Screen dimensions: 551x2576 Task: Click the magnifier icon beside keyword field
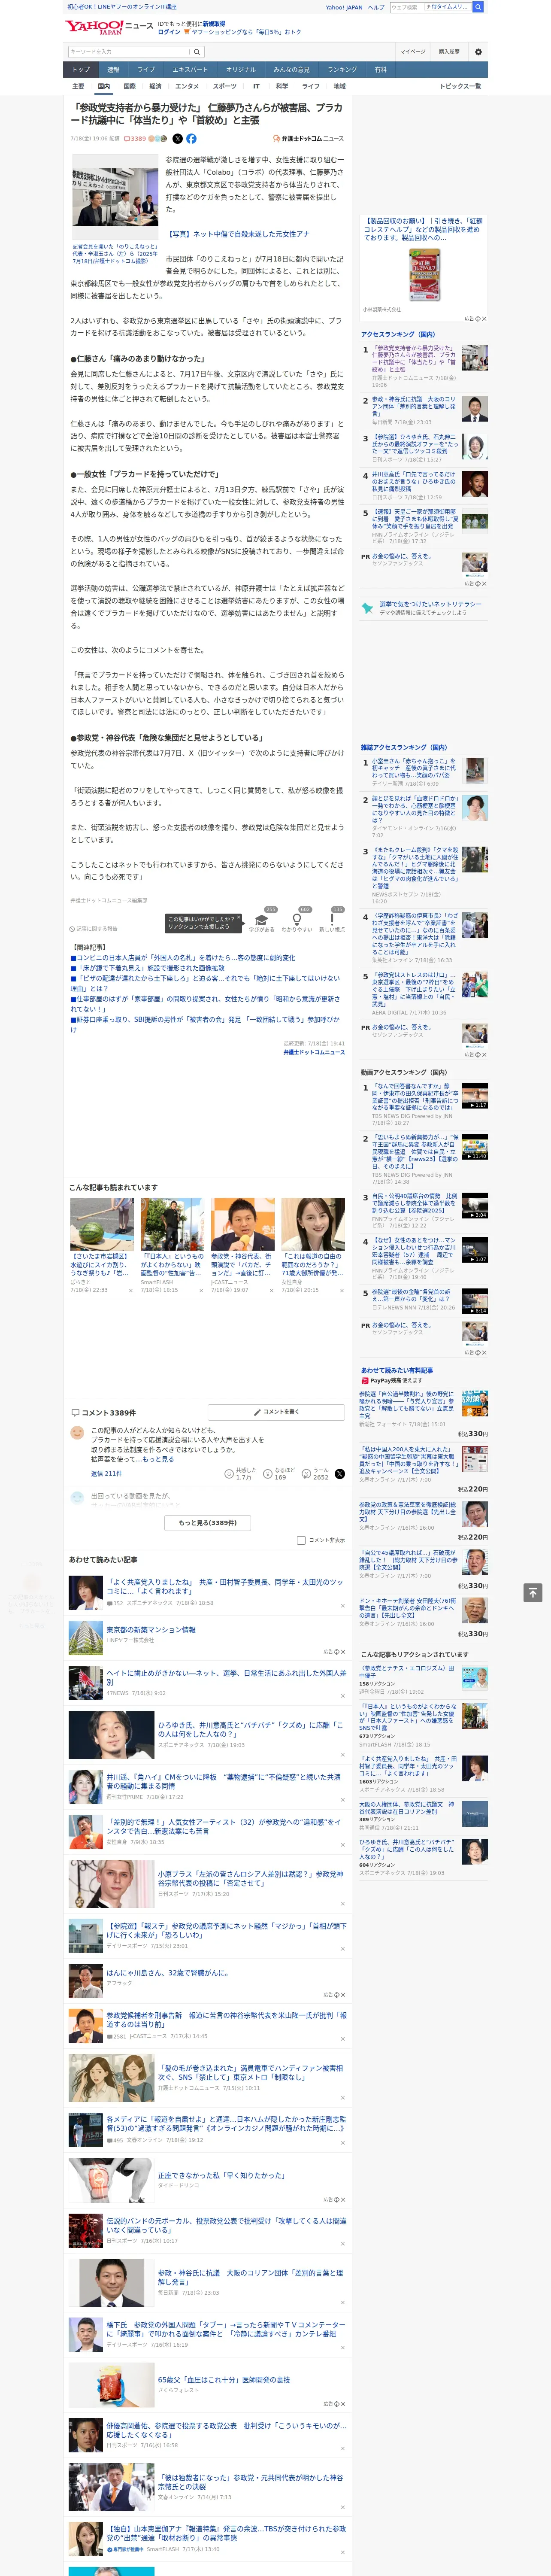pyautogui.click(x=197, y=51)
